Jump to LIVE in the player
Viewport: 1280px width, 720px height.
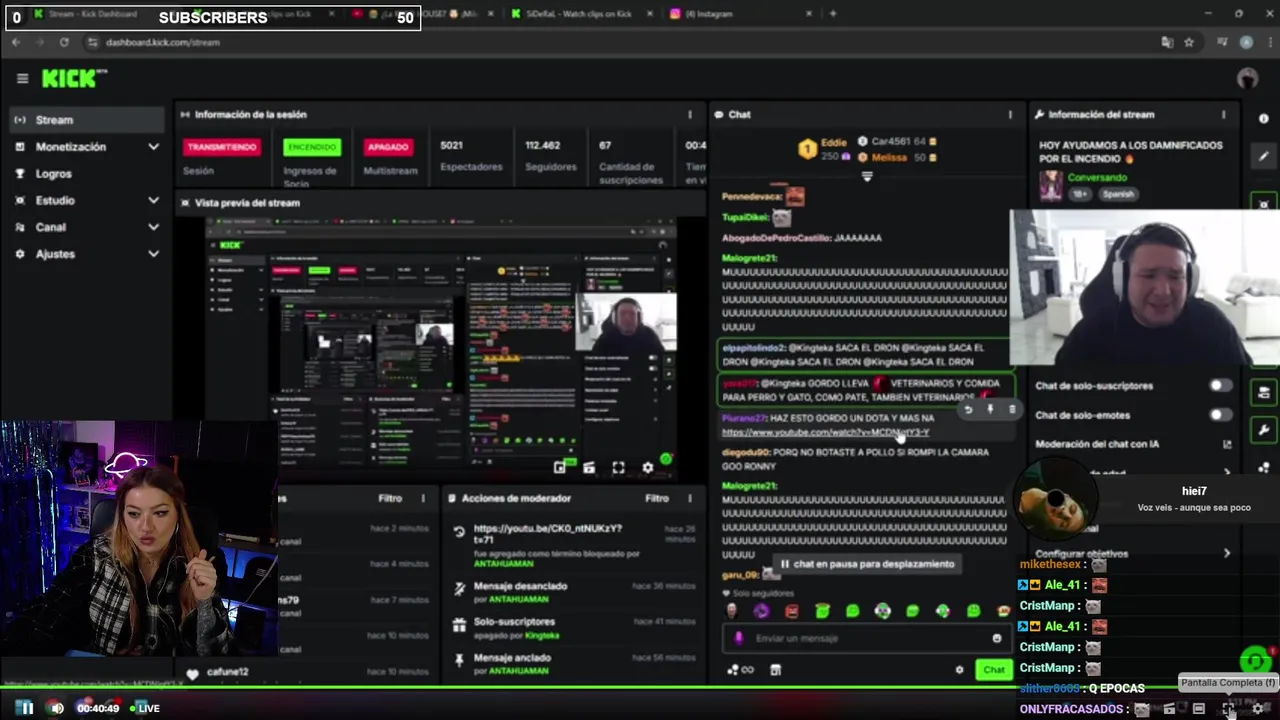coord(143,708)
